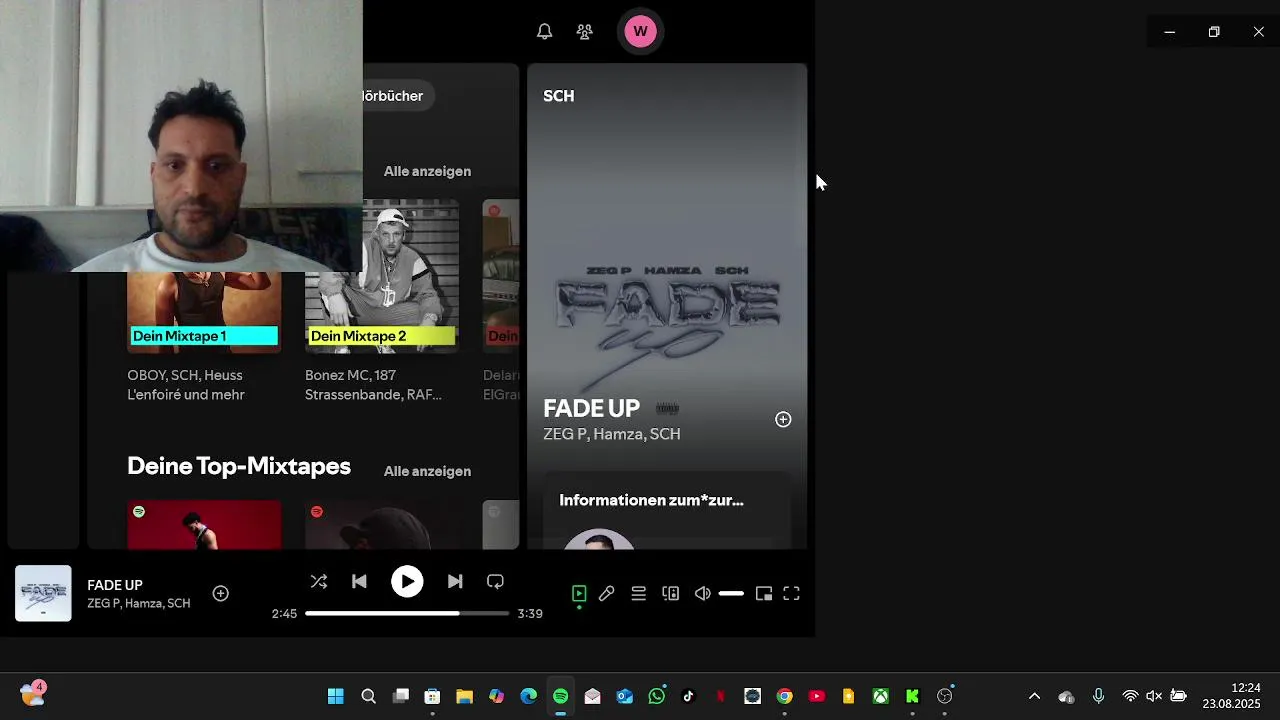Click the microphone icon in system tray
1280x720 pixels.
[x=1098, y=696]
